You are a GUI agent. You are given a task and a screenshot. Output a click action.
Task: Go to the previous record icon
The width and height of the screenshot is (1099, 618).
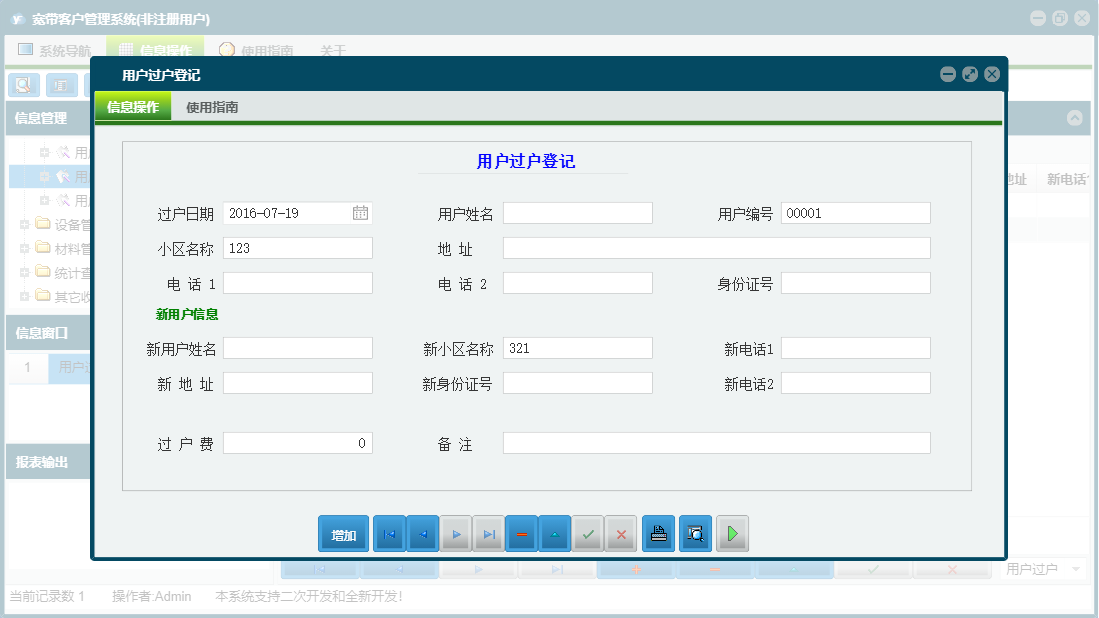422,533
